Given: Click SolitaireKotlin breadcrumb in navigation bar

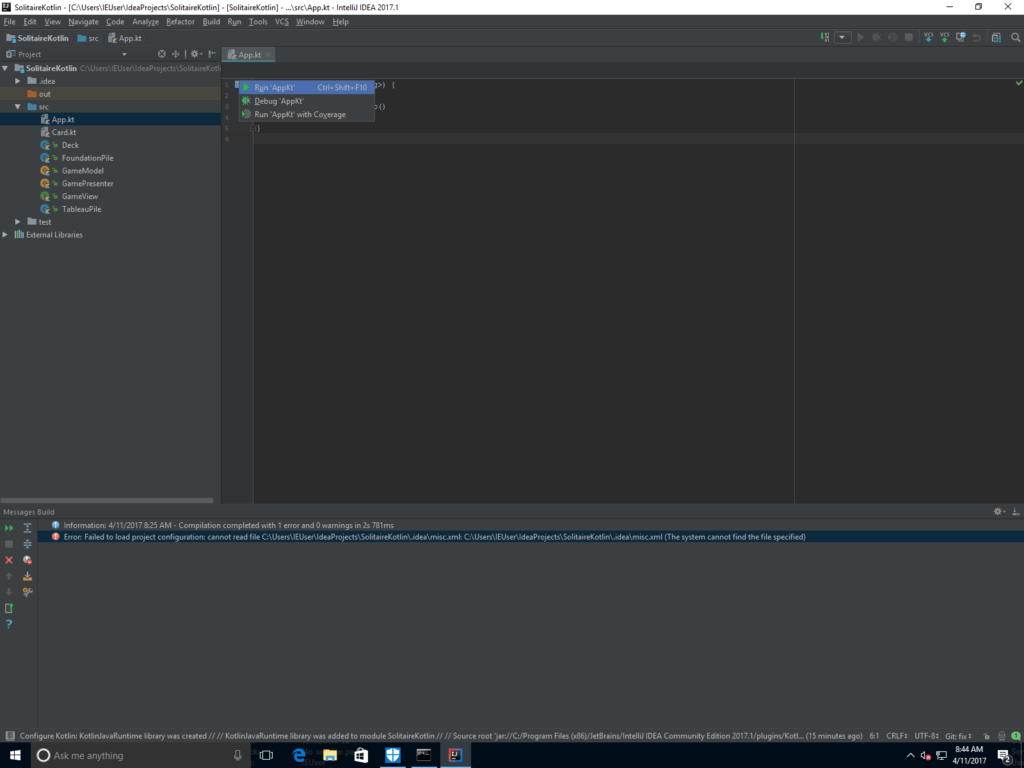Looking at the screenshot, I should [x=37, y=38].
